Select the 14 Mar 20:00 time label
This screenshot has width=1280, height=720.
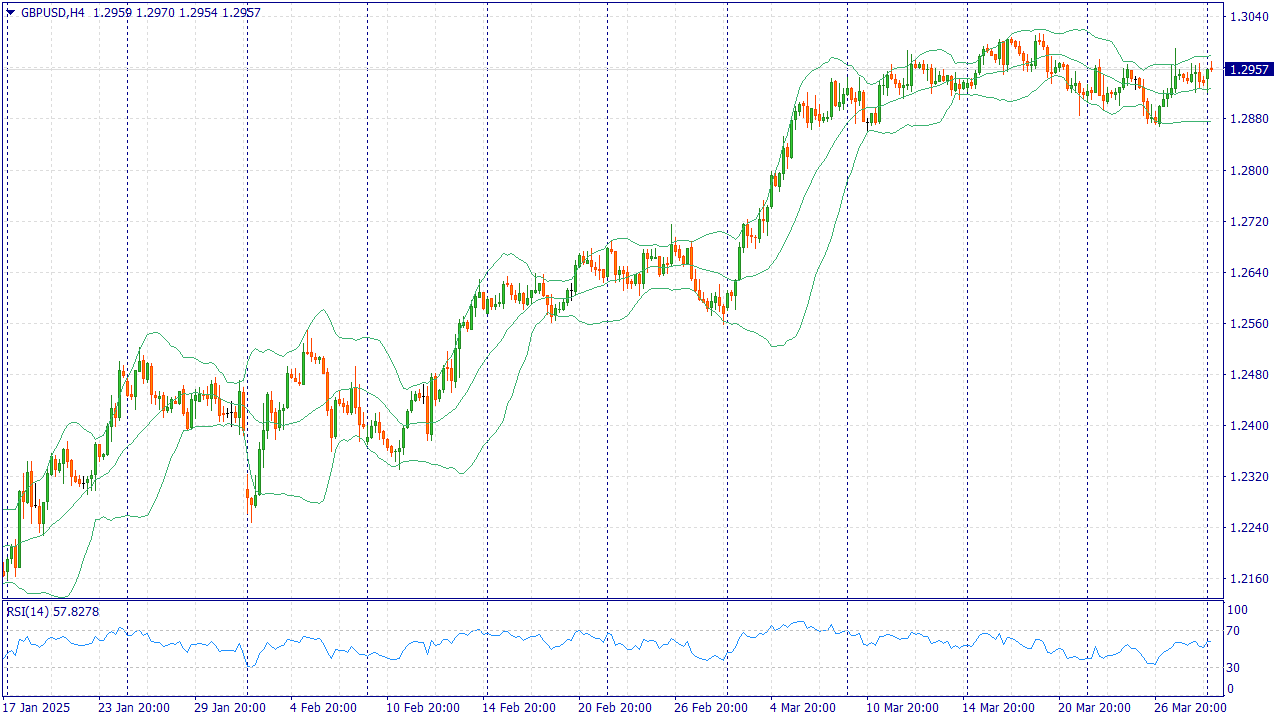pyautogui.click(x=999, y=708)
